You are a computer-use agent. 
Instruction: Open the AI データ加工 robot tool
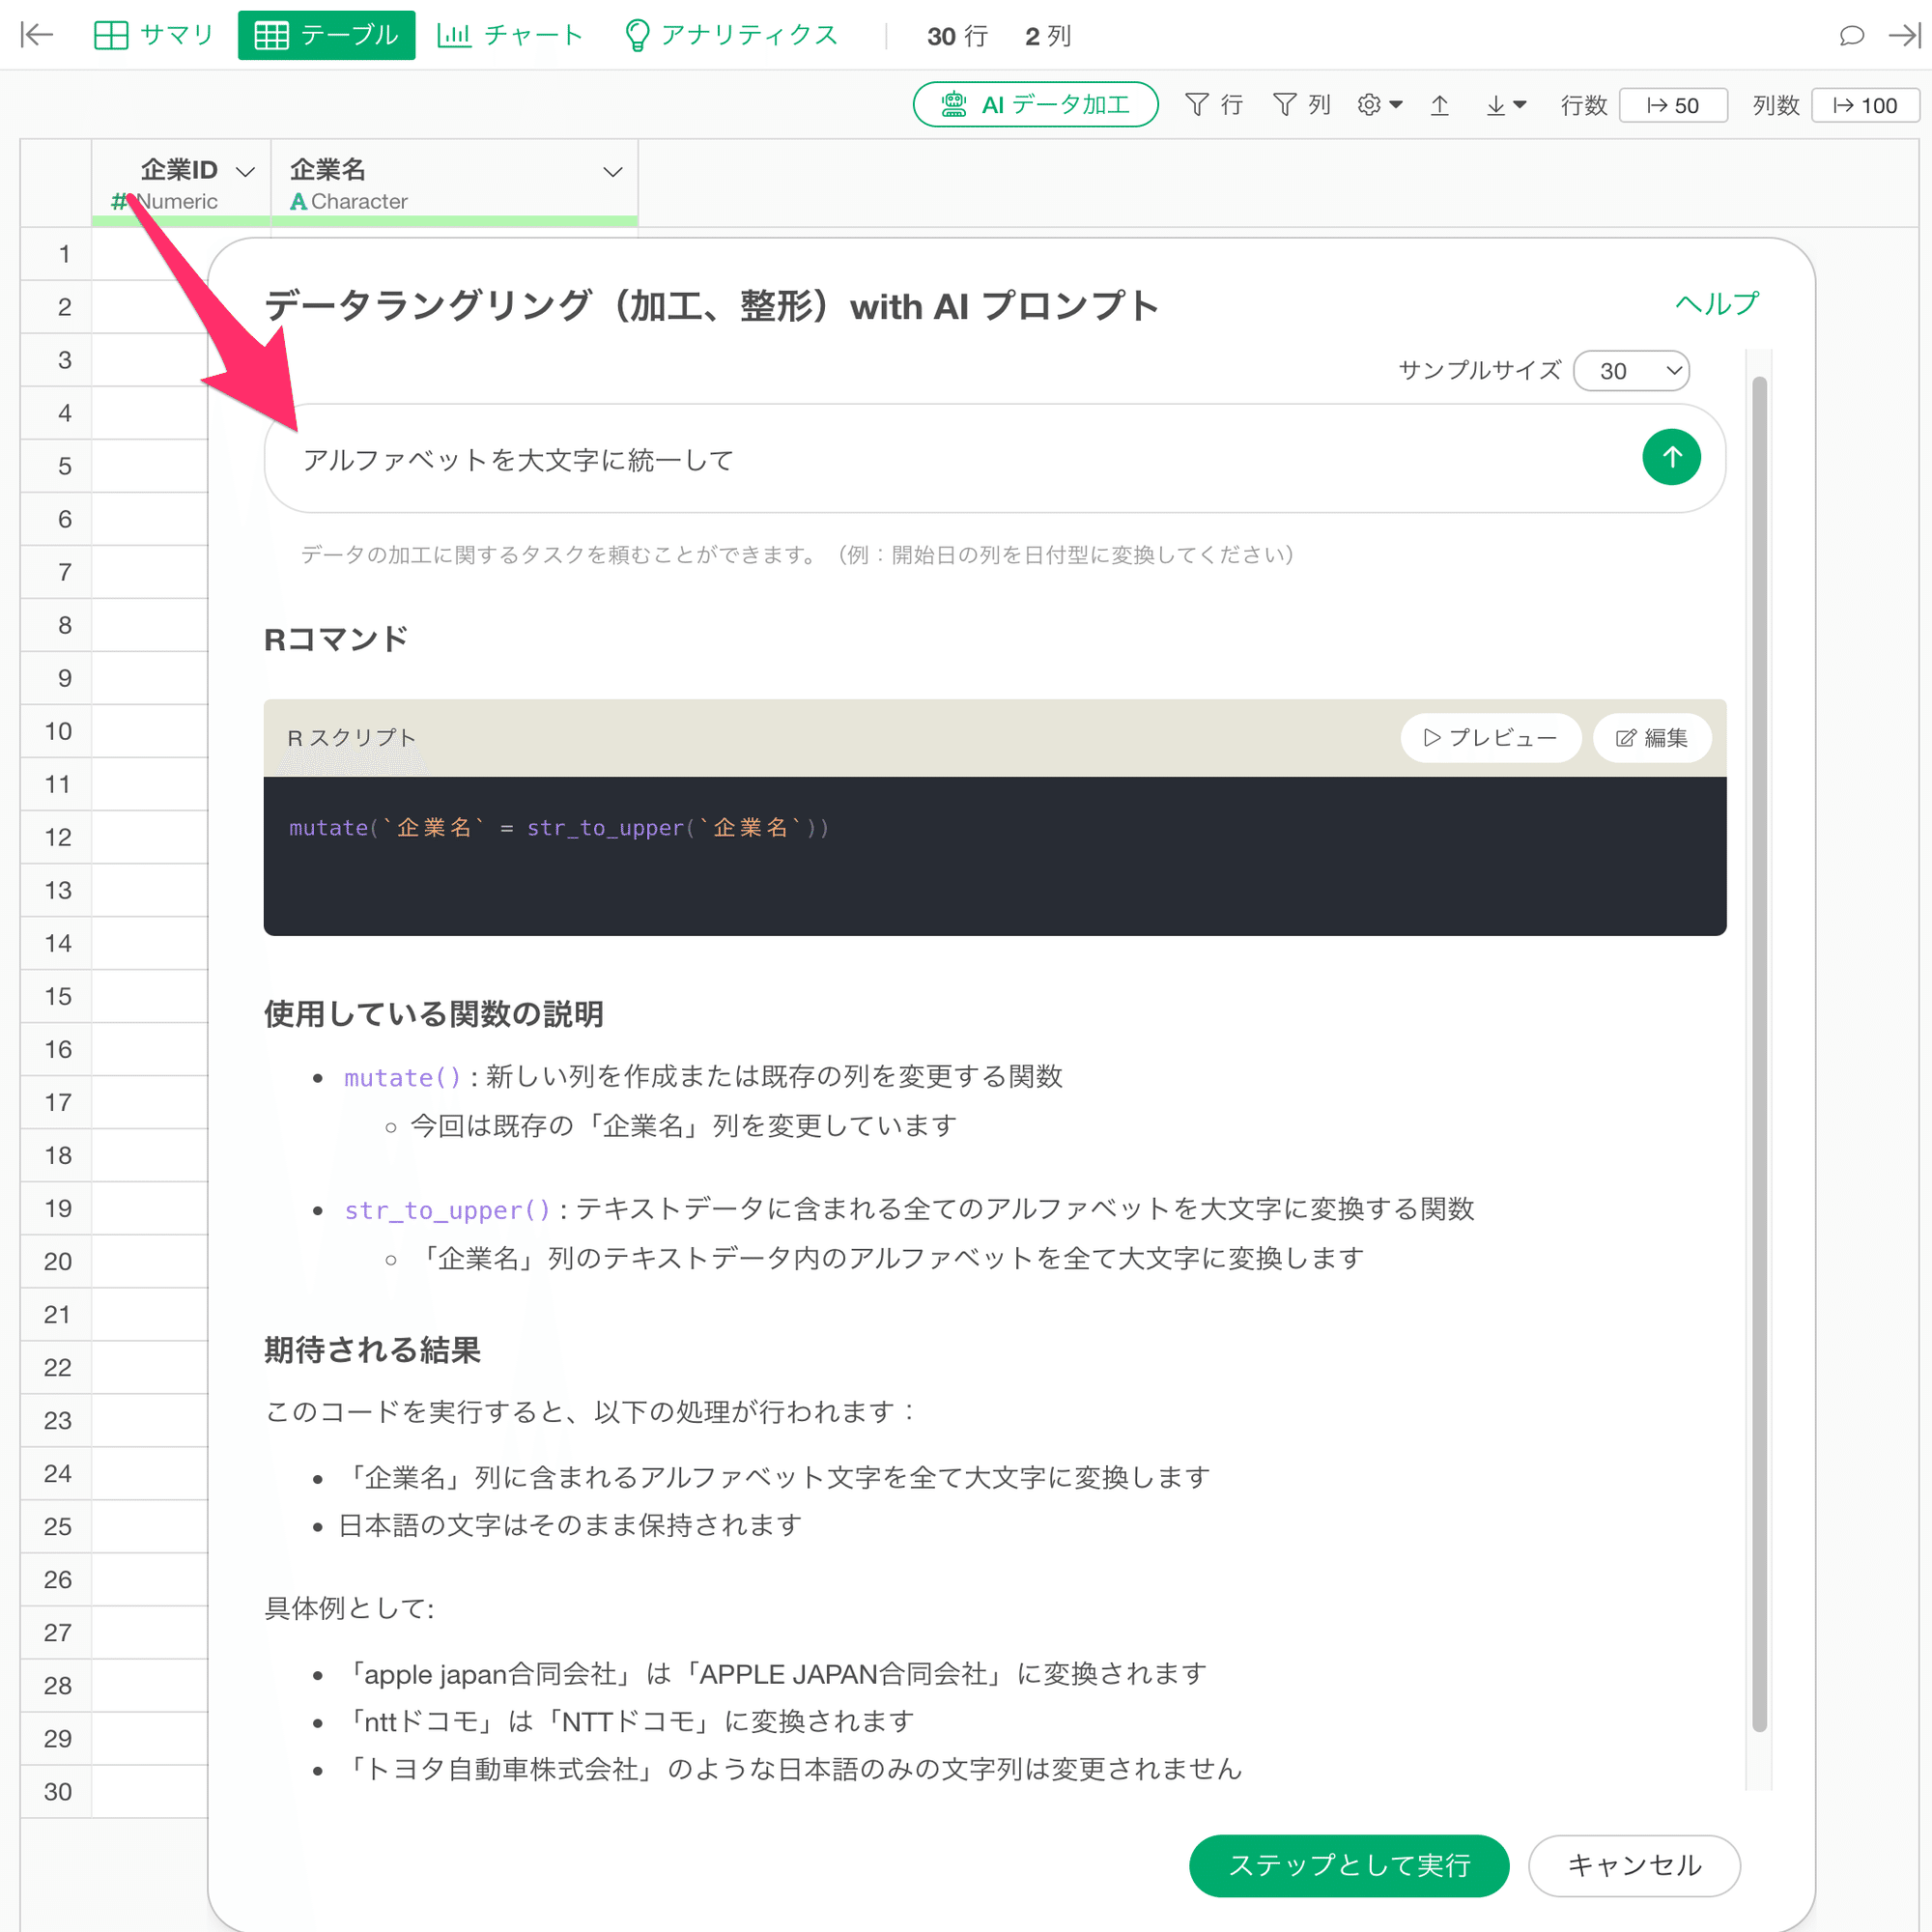(1035, 104)
